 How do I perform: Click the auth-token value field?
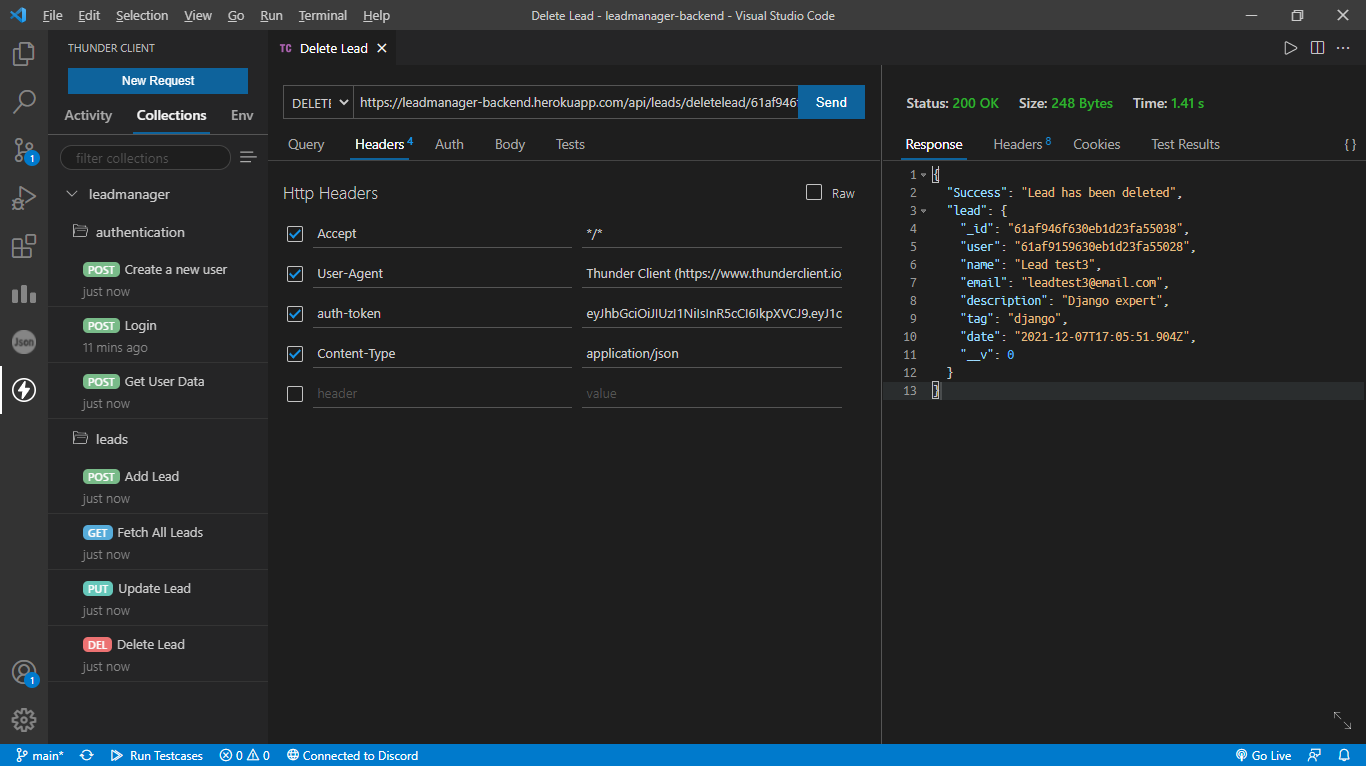713,314
